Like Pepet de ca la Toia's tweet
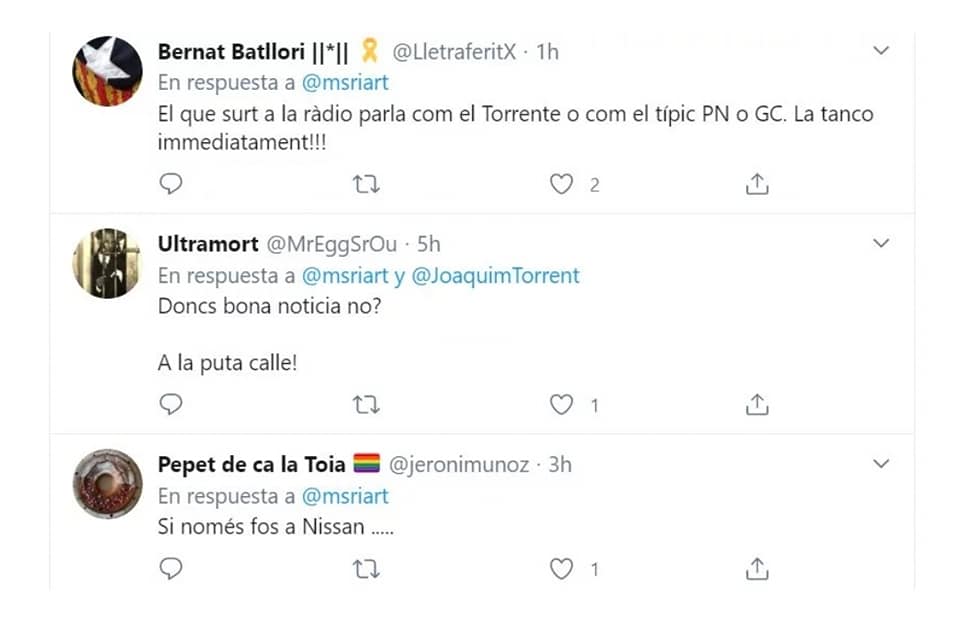This screenshot has width=960, height=627. (x=562, y=569)
